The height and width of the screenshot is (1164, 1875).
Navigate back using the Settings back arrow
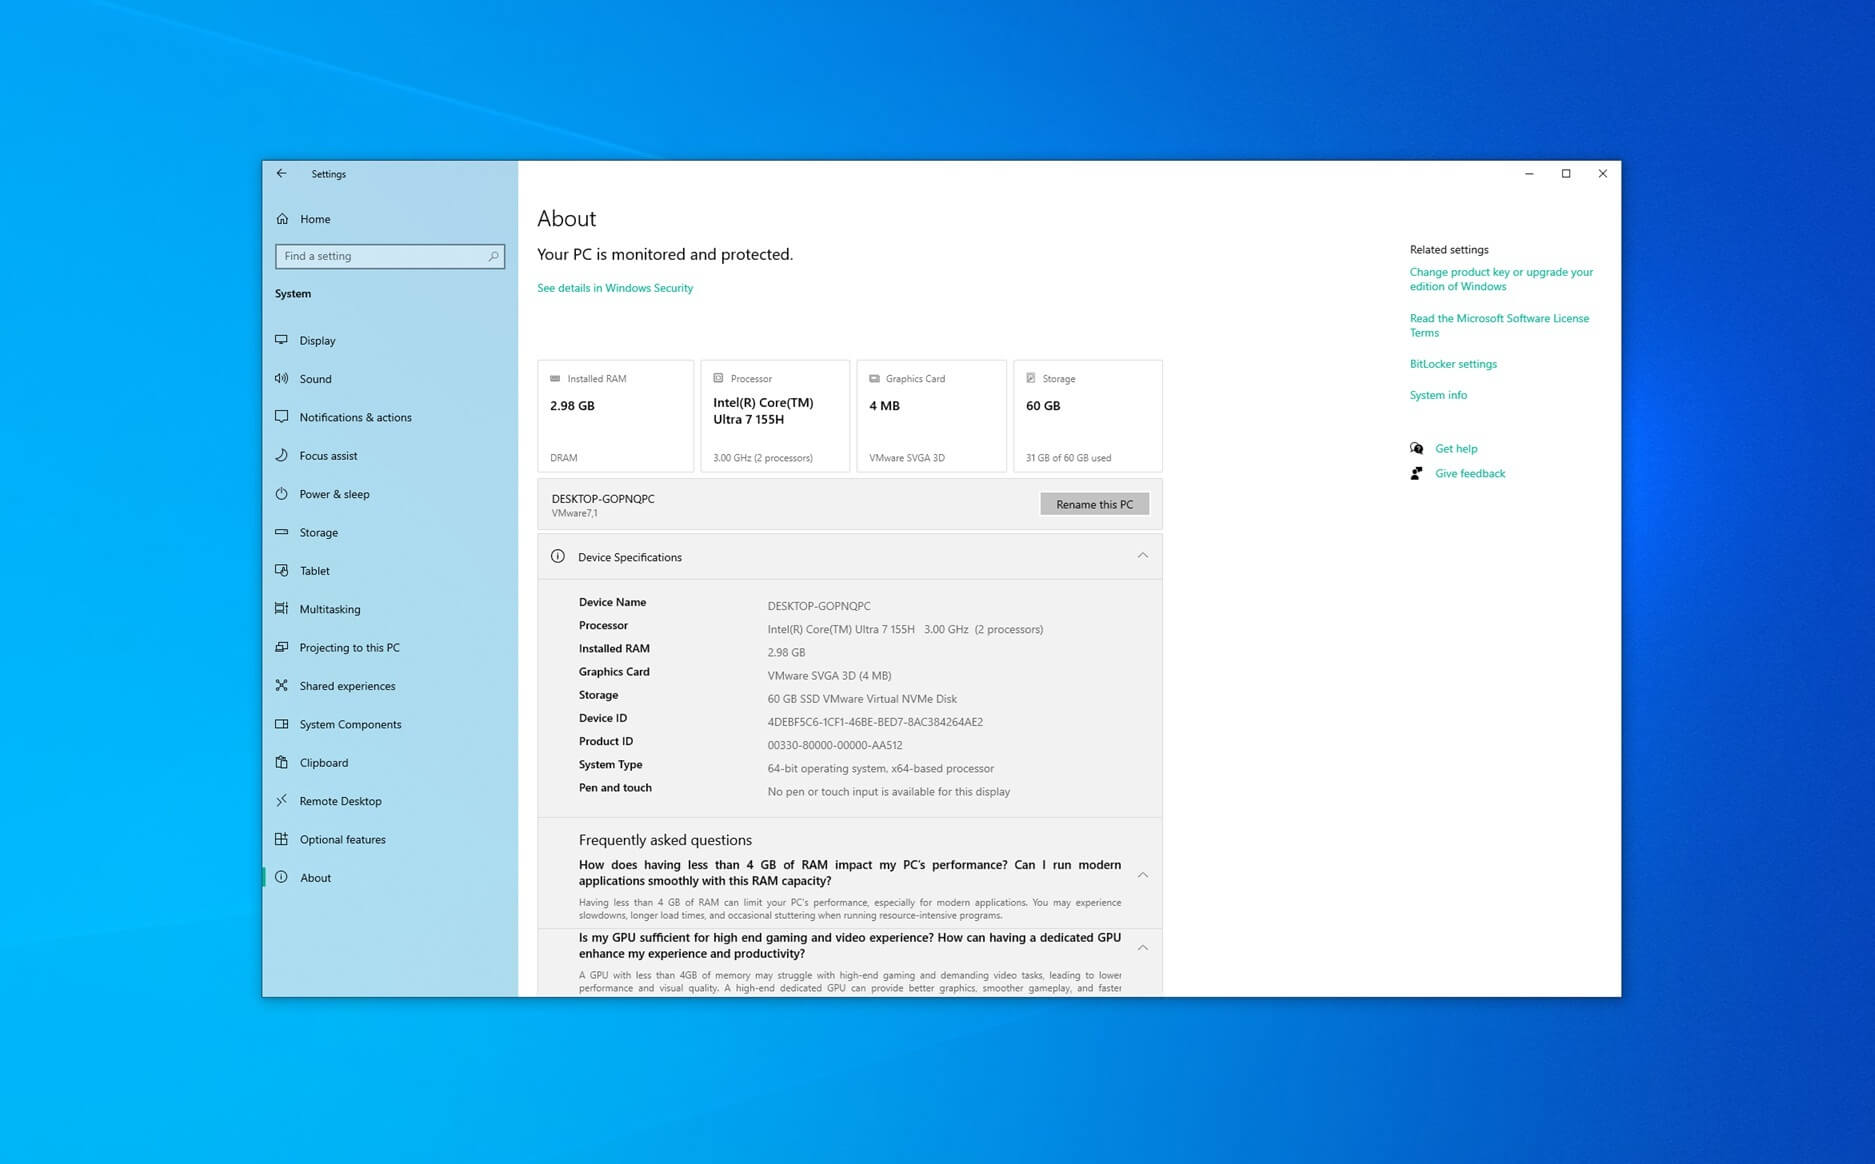point(281,173)
